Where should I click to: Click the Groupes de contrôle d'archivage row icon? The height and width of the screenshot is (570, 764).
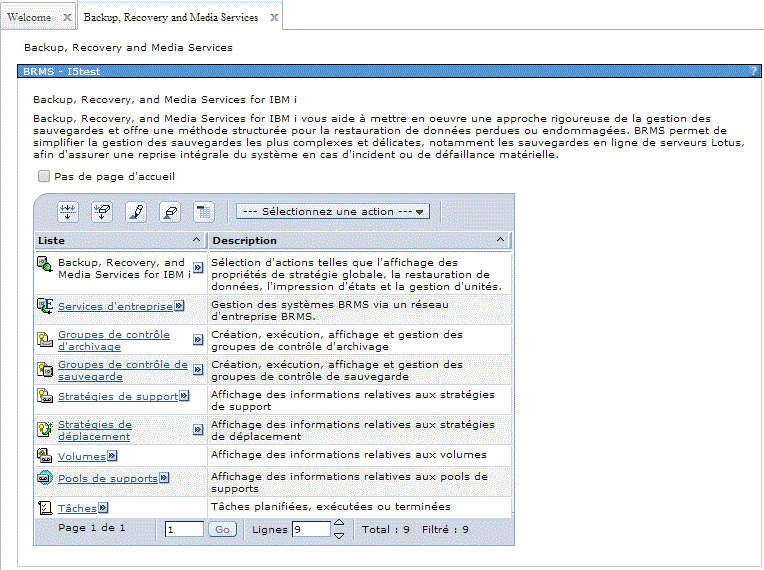tap(45, 339)
